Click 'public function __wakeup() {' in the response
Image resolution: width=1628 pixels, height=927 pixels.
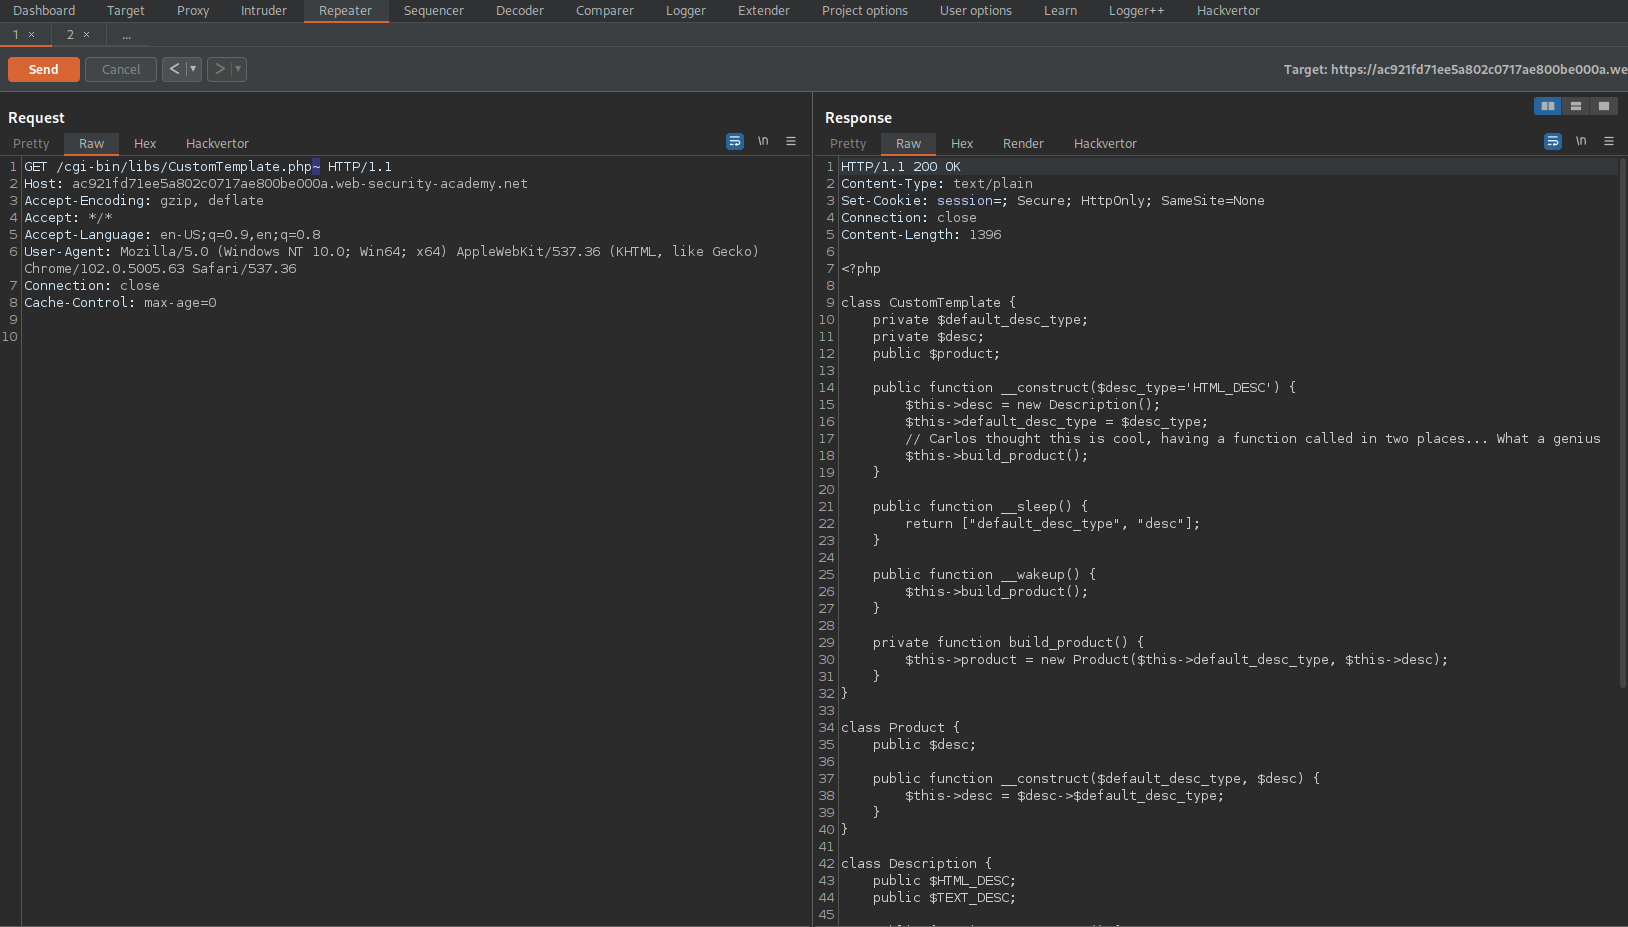point(984,575)
